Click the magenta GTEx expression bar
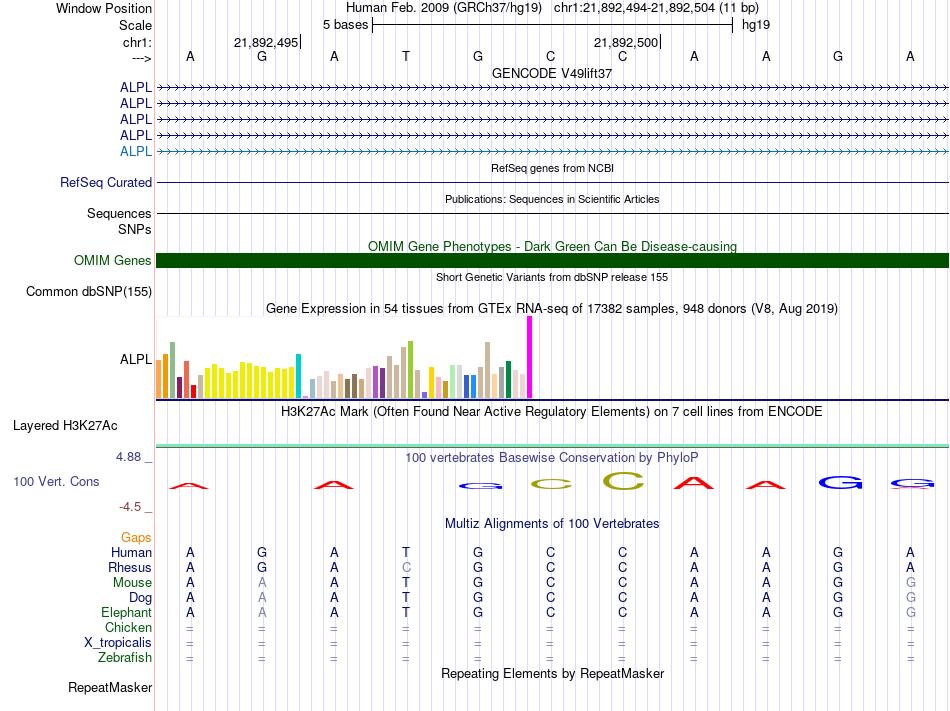Screen dimensions: 950x711 click(x=530, y=357)
